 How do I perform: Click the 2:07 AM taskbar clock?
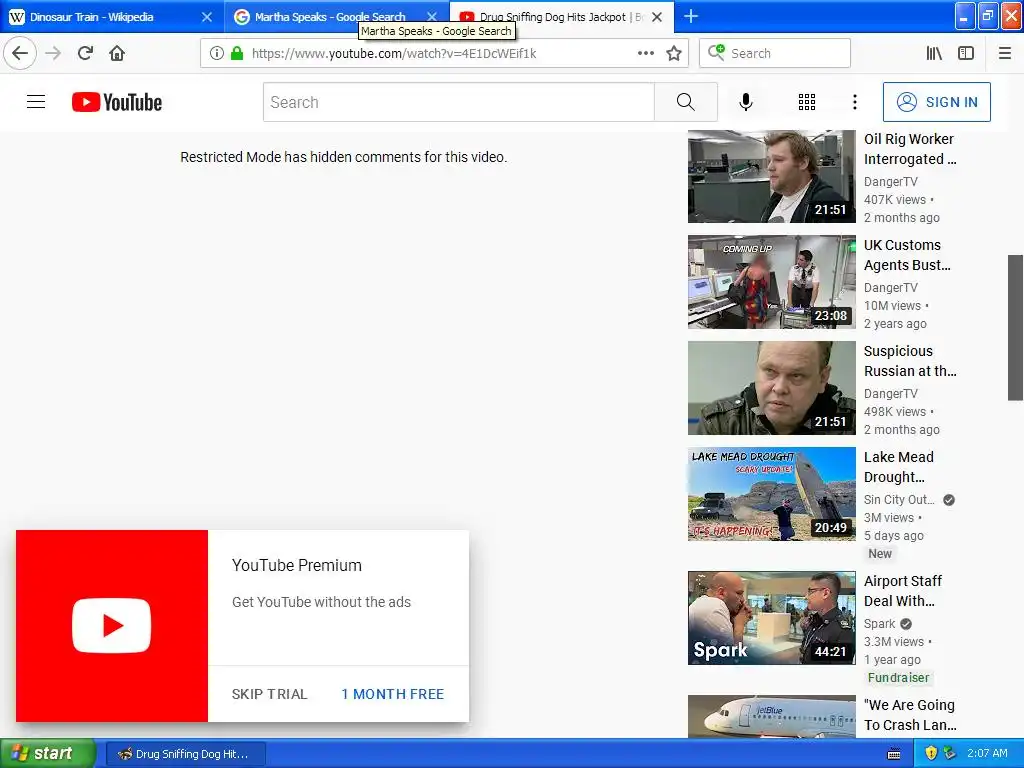coord(987,753)
